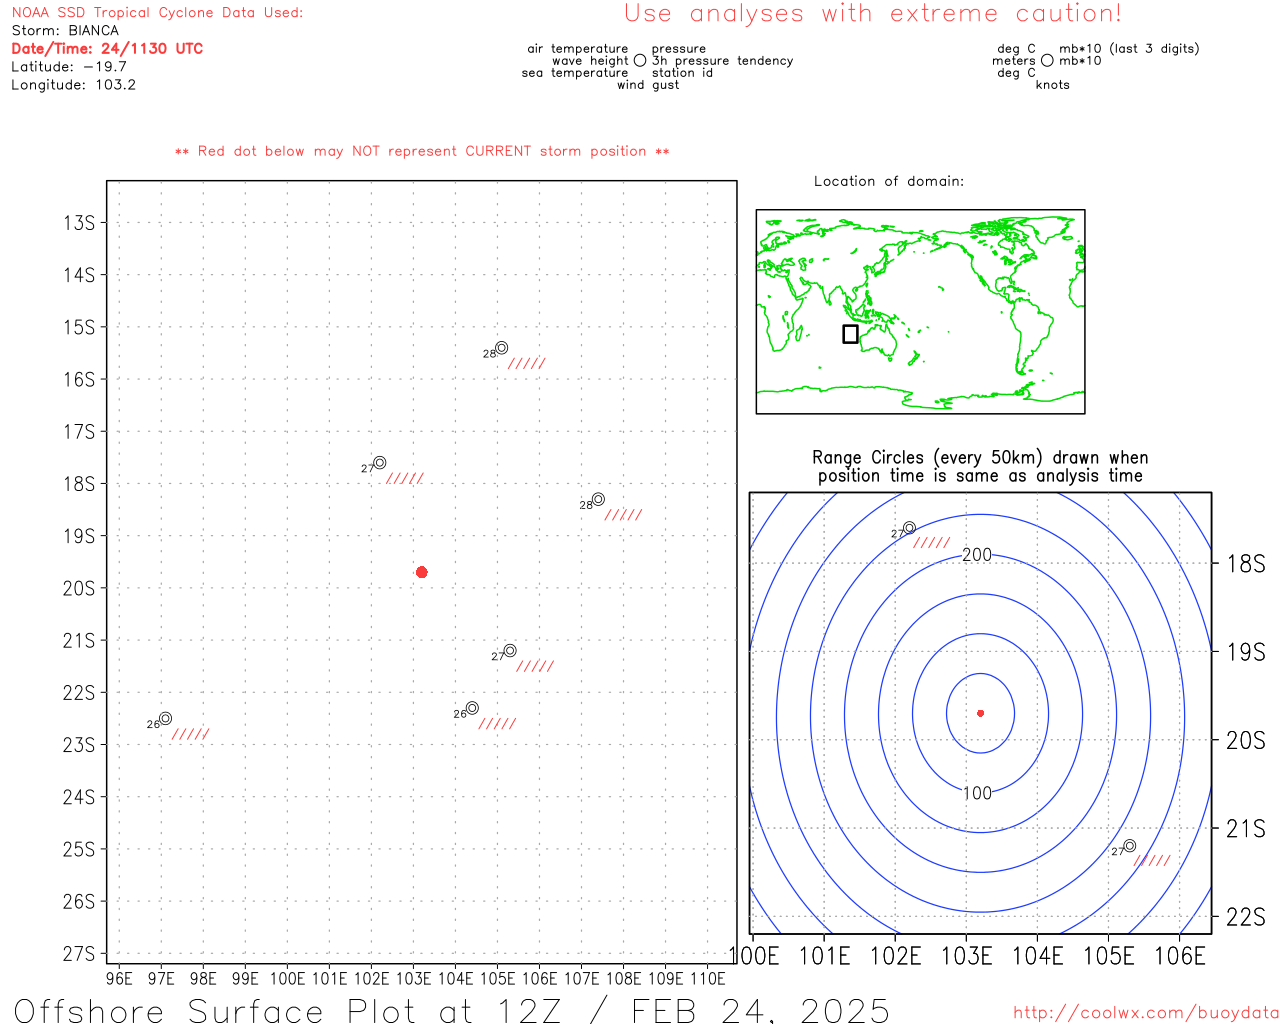1280x1024 pixels.
Task: Click the 'sea temperature' legend label
Action: click(x=575, y=73)
